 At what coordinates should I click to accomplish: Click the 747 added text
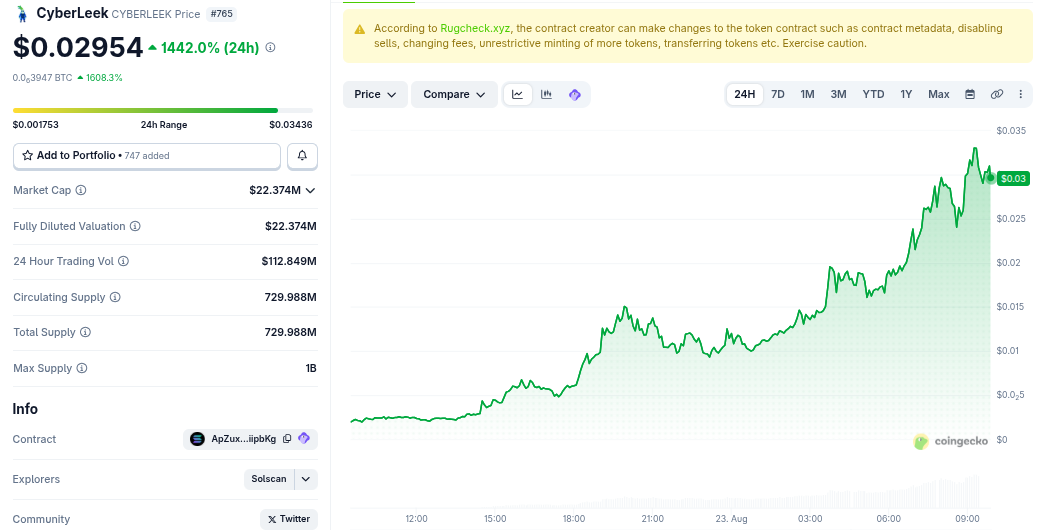147,156
